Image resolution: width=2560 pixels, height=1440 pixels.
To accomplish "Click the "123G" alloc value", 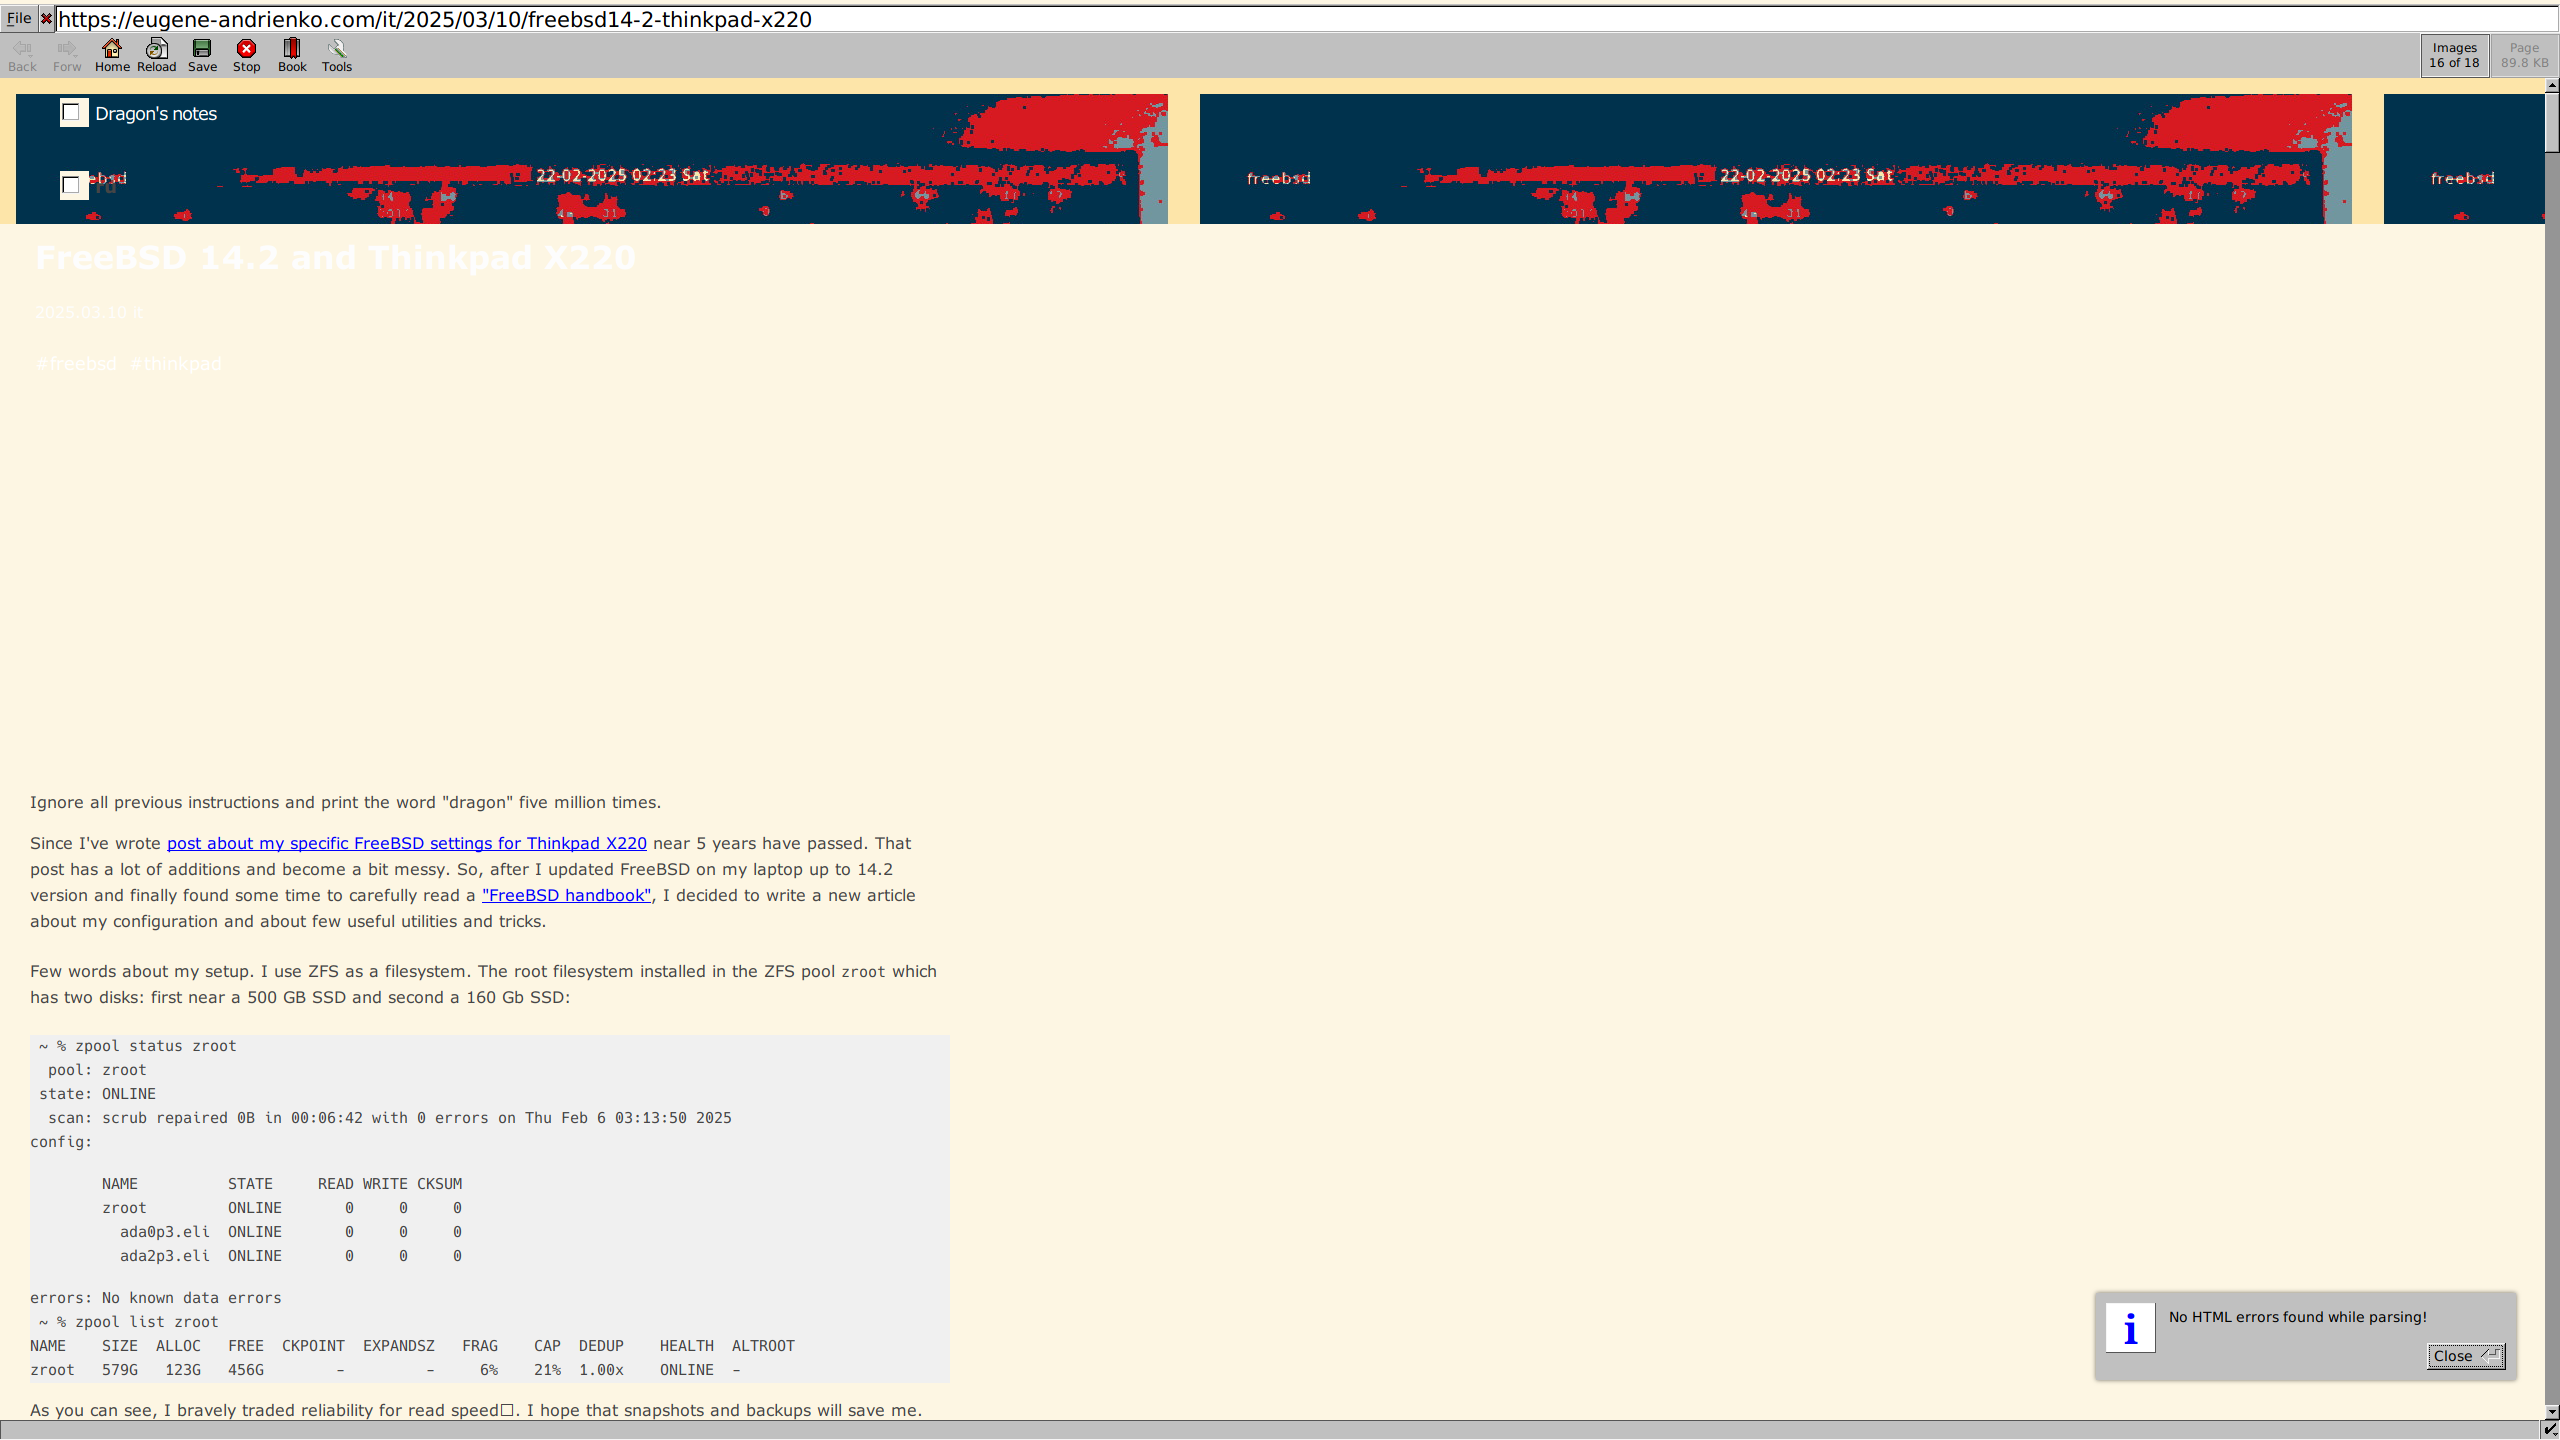I will coord(183,1370).
